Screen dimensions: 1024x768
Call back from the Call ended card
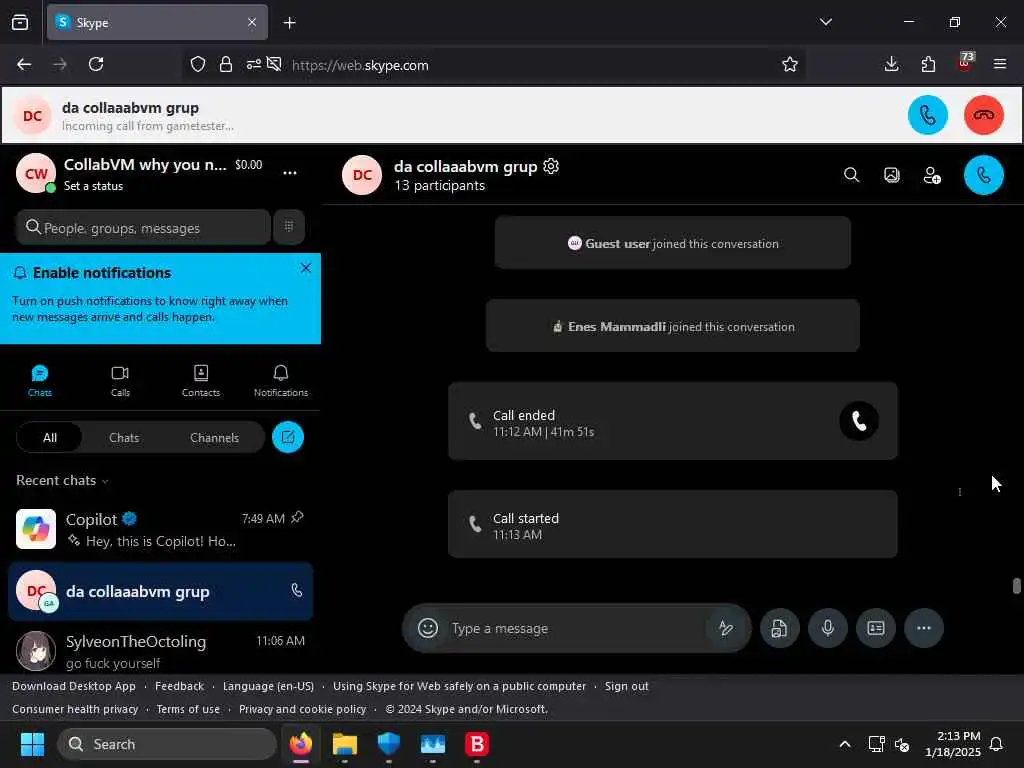[x=859, y=421]
